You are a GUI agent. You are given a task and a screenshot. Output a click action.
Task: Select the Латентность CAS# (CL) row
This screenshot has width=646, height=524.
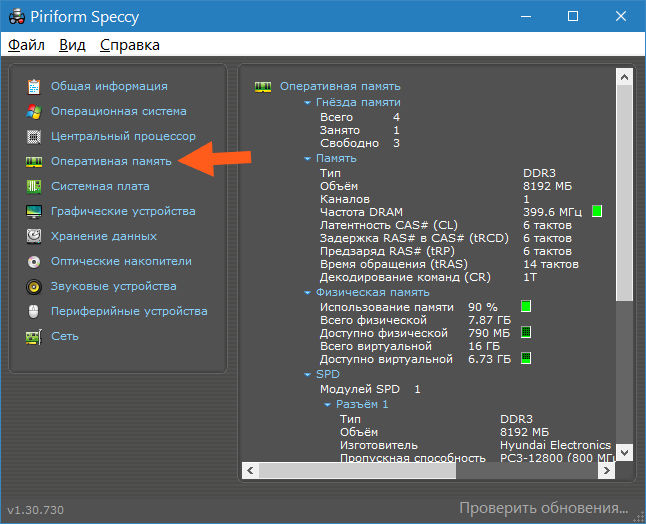pos(446,225)
